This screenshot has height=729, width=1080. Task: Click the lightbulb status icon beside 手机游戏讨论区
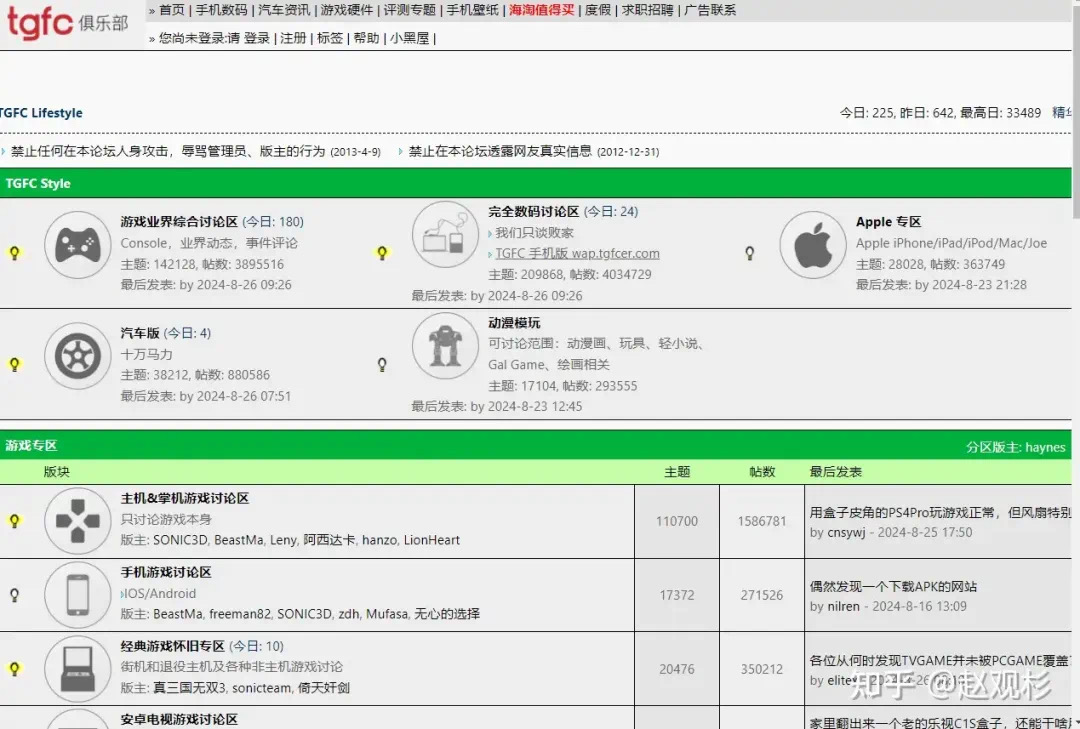pos(14,595)
